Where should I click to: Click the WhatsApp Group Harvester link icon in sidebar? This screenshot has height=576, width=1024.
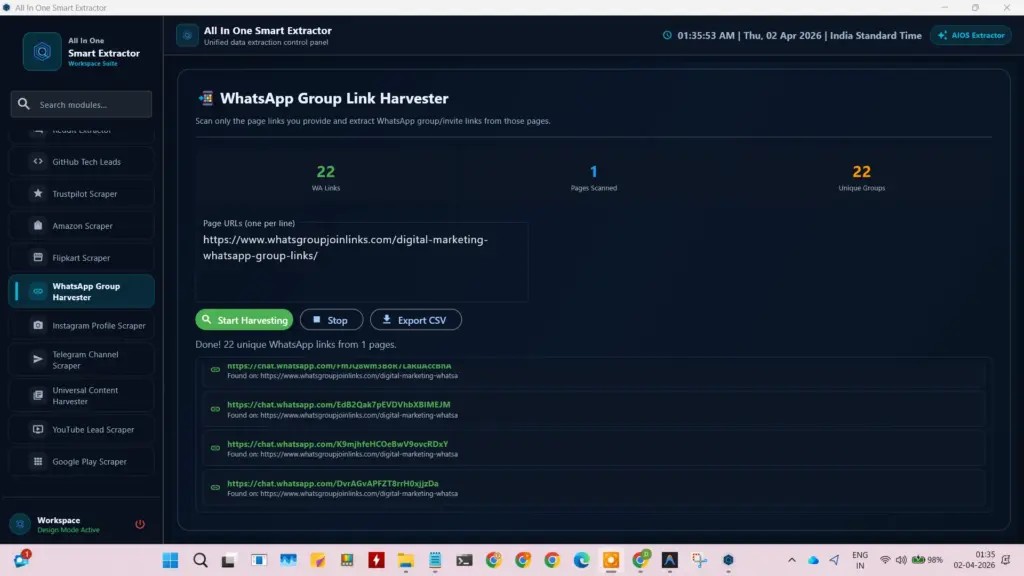pyautogui.click(x=38, y=291)
